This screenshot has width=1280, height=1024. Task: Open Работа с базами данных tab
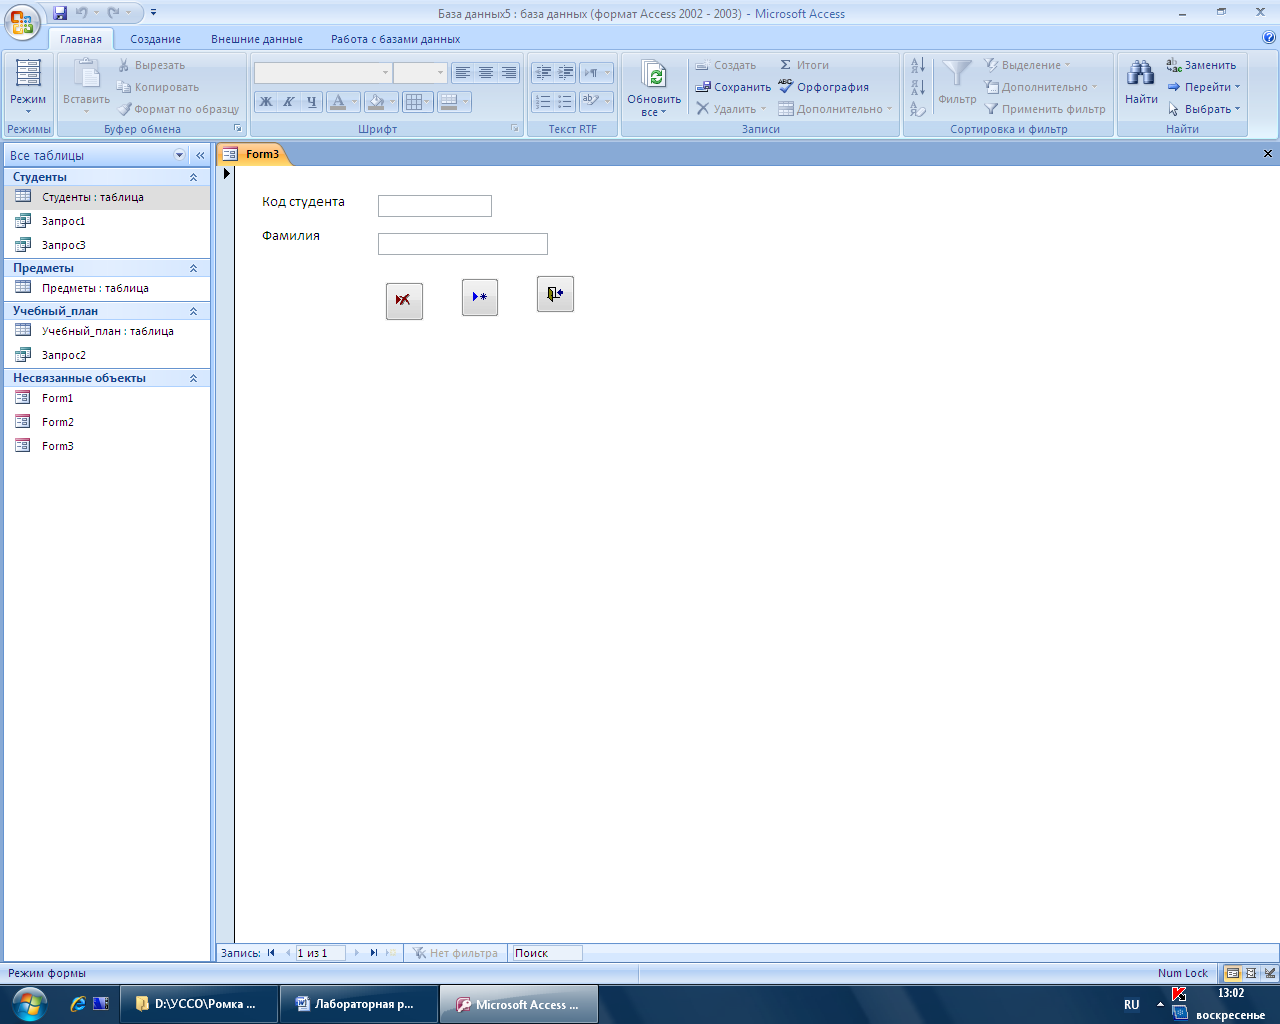pyautogui.click(x=396, y=39)
